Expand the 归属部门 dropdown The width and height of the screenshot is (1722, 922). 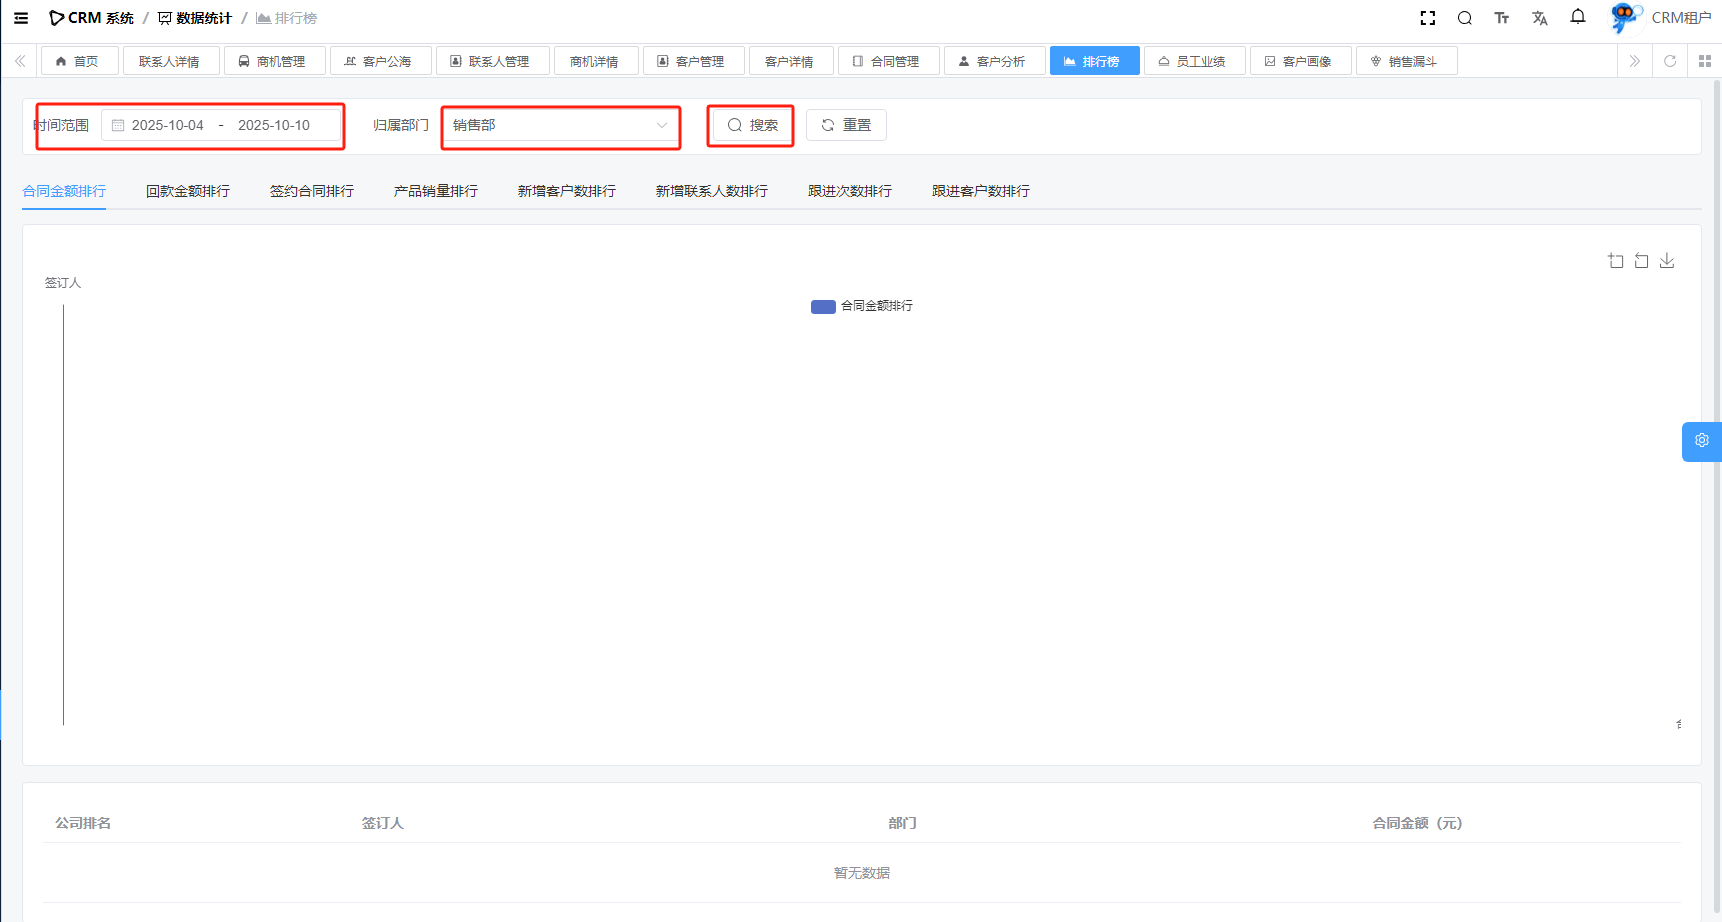tap(560, 126)
